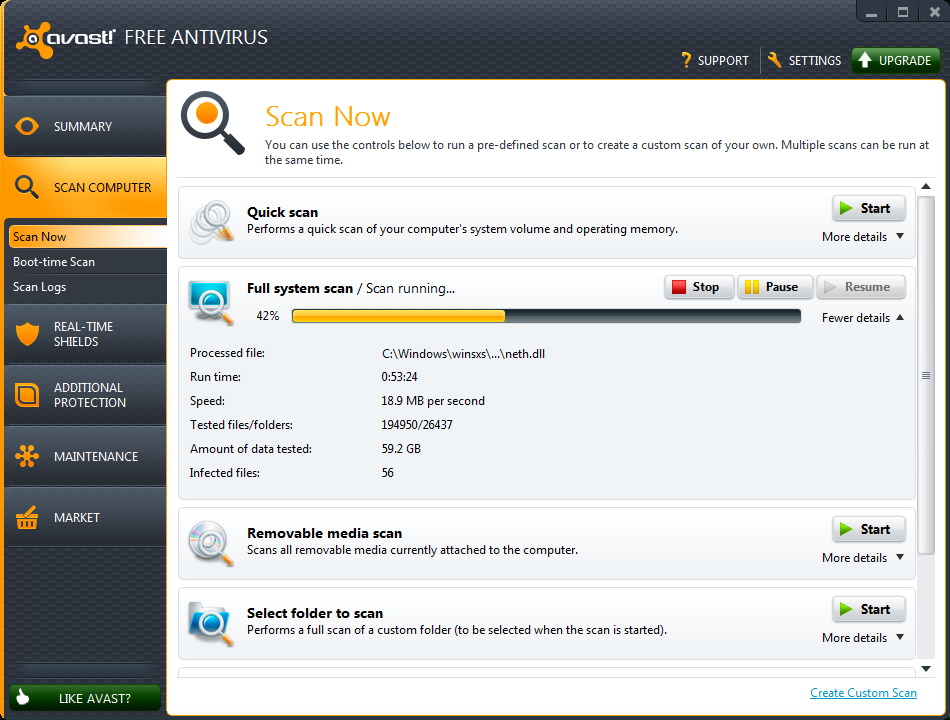Click processed file path neth.dll
950x720 pixels.
point(463,354)
